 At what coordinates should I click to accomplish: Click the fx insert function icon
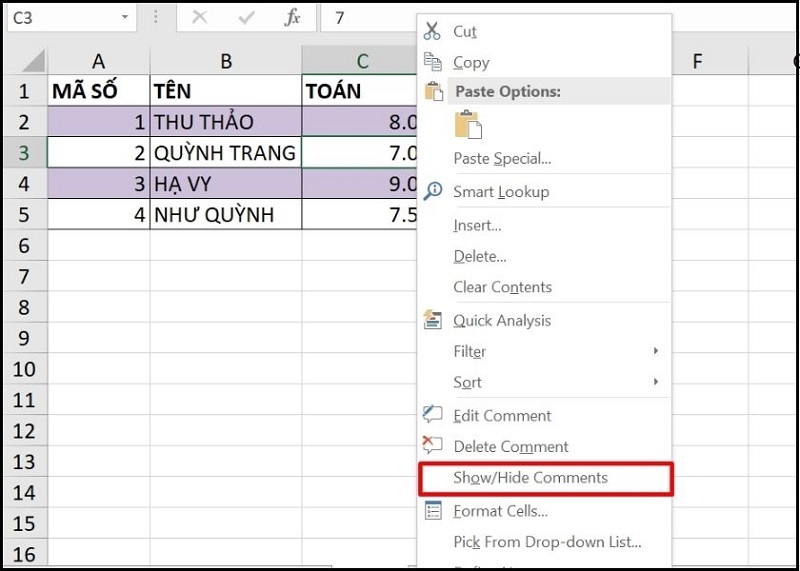click(292, 17)
